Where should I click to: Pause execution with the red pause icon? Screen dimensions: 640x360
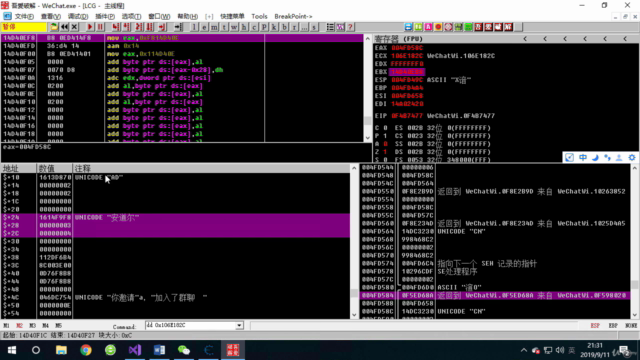pos(100,27)
